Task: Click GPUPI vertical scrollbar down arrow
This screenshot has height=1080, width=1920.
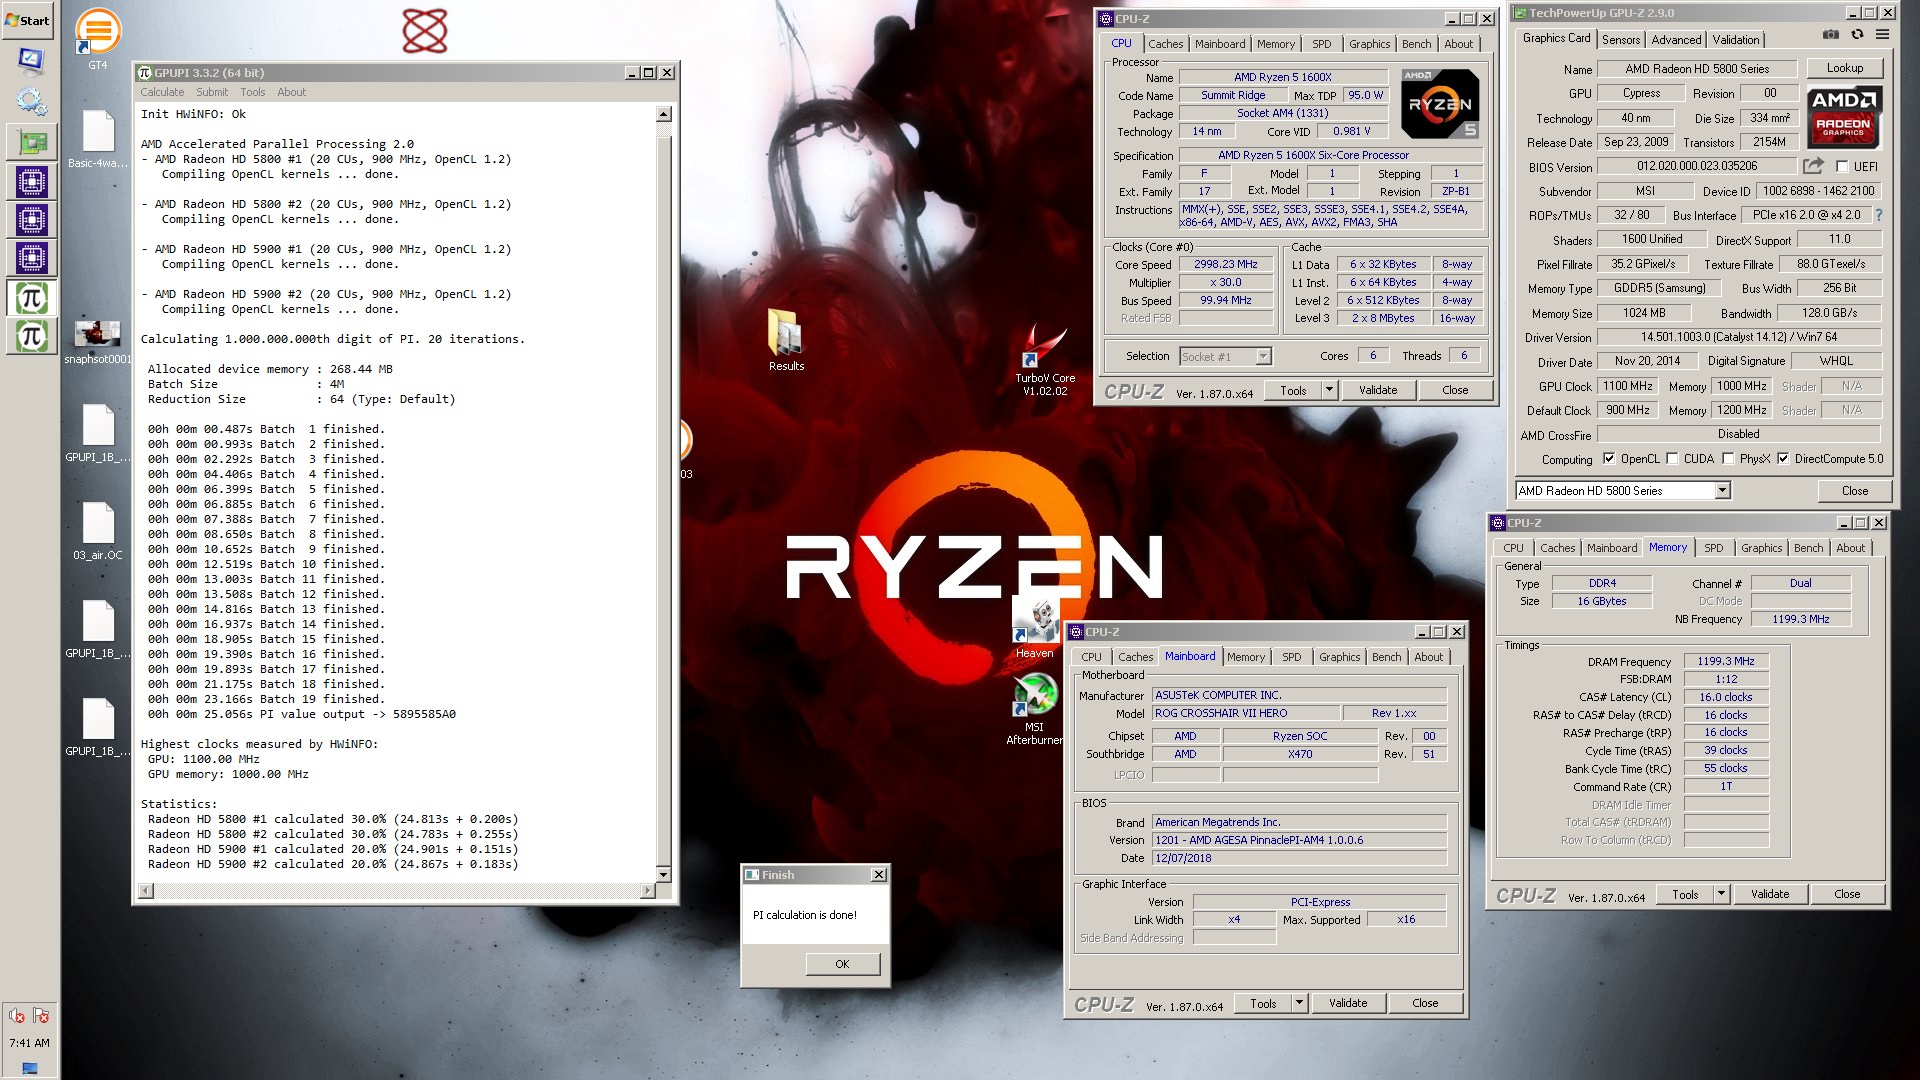Action: 663,874
